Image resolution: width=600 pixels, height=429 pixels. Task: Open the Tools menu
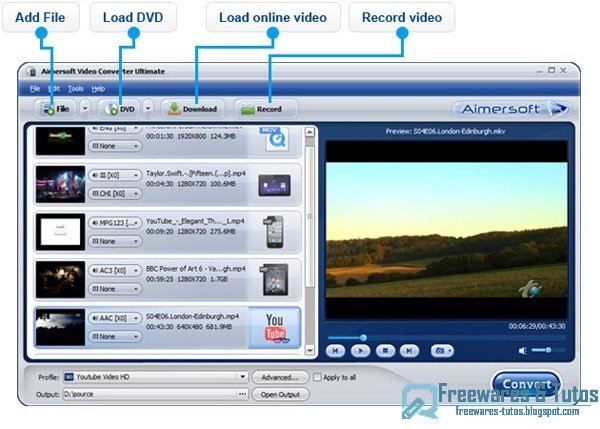pyautogui.click(x=75, y=89)
